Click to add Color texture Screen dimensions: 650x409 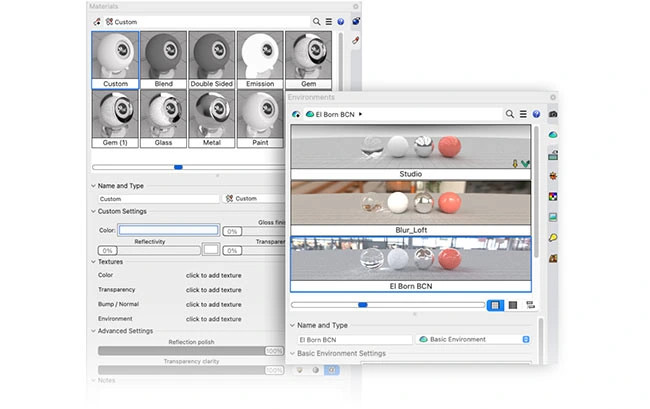click(x=213, y=275)
